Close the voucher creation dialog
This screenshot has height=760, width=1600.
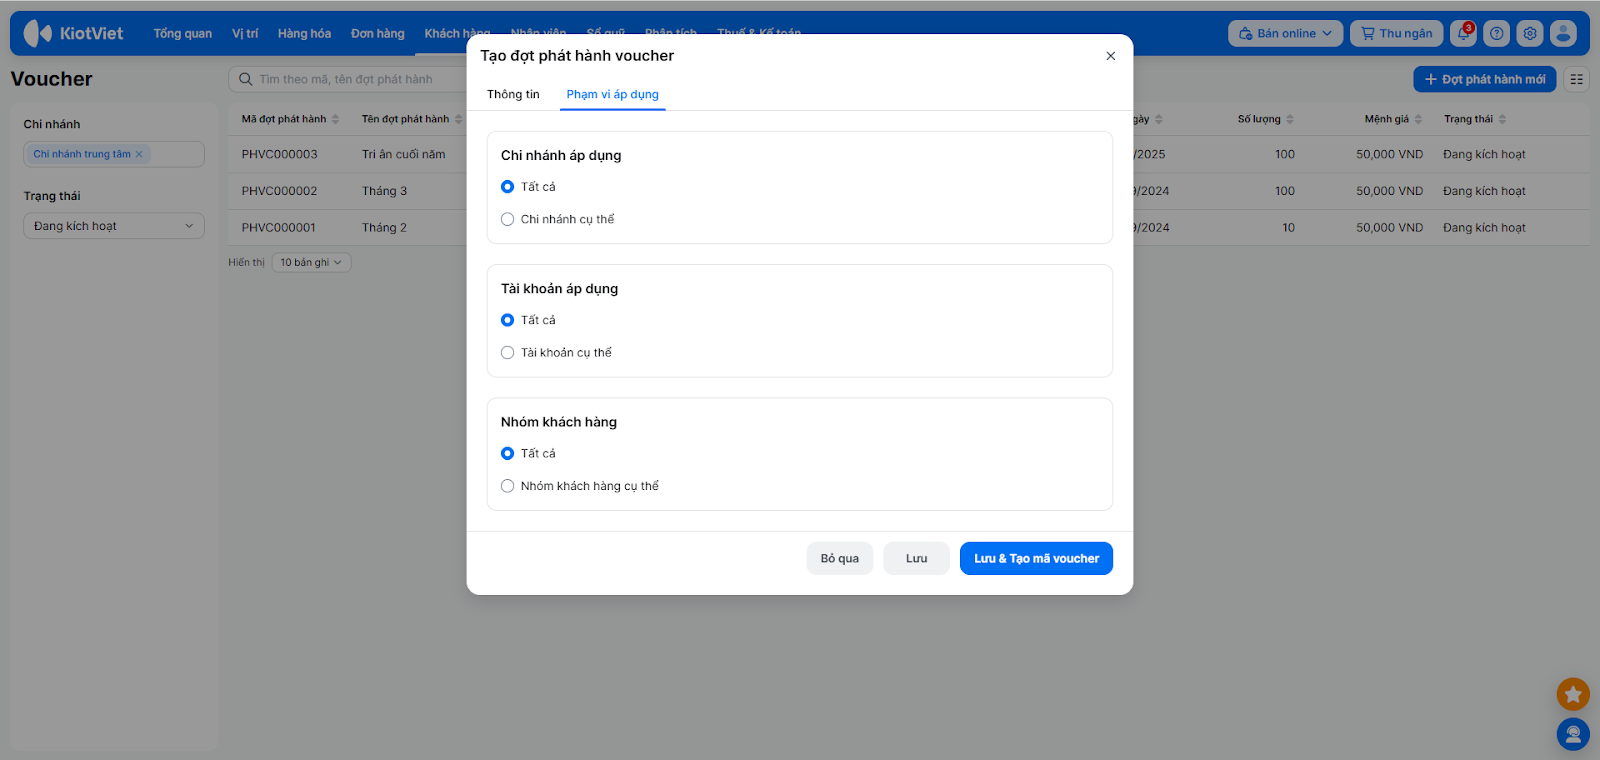click(1110, 56)
